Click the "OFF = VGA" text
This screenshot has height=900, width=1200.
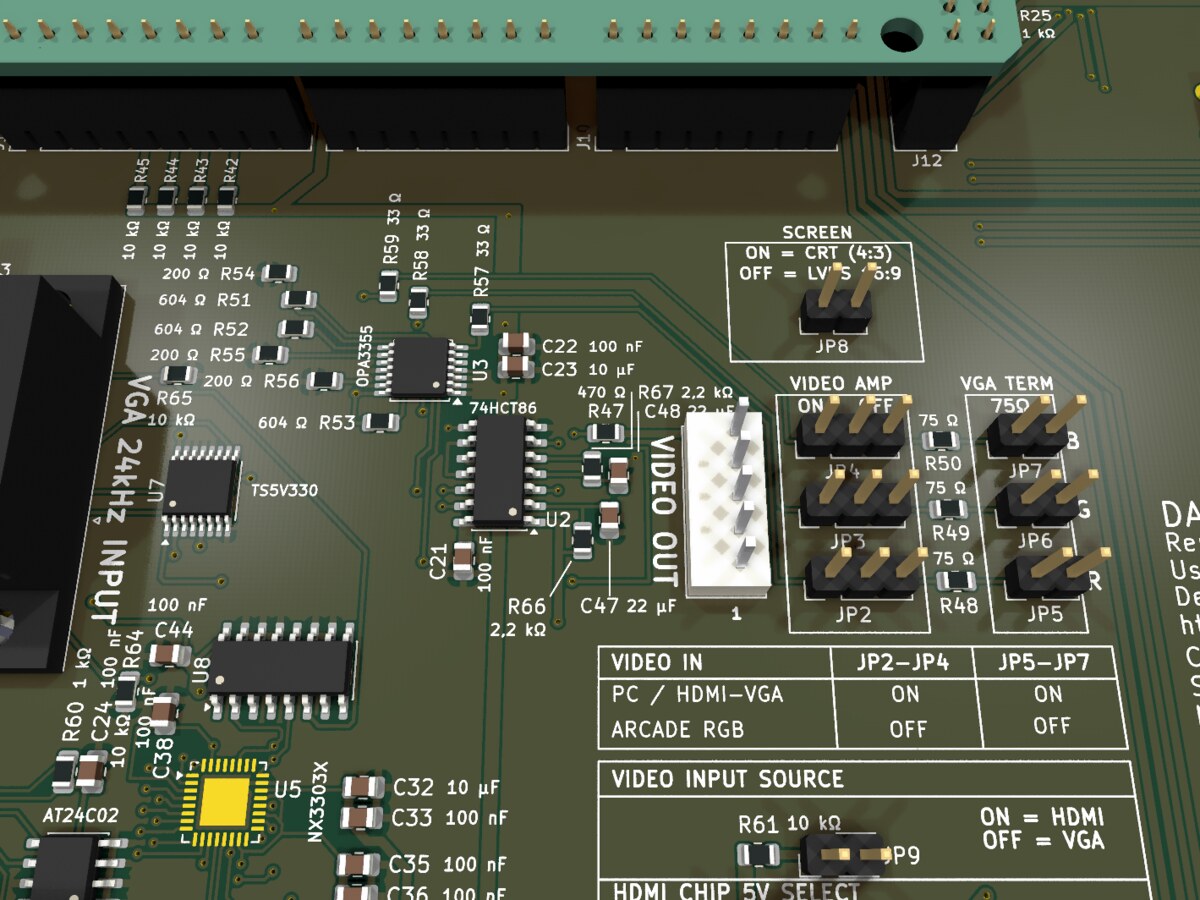pos(1043,841)
